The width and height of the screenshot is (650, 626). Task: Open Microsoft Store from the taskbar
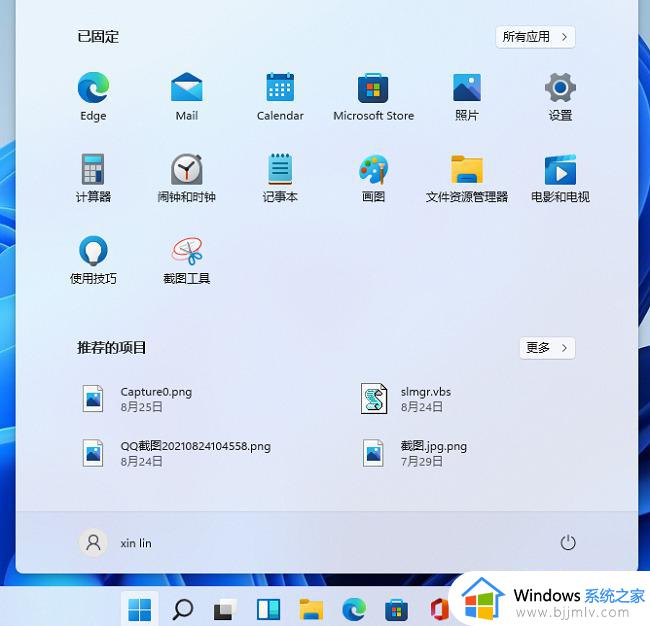click(396, 609)
